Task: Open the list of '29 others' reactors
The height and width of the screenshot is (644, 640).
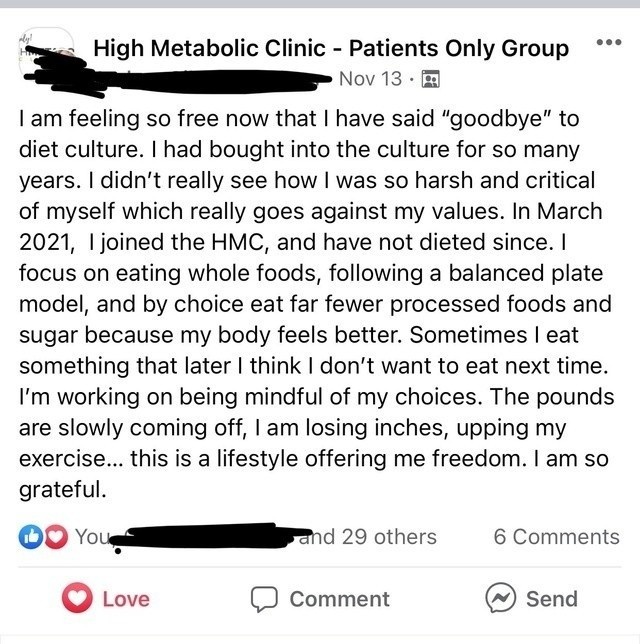Action: point(389,536)
